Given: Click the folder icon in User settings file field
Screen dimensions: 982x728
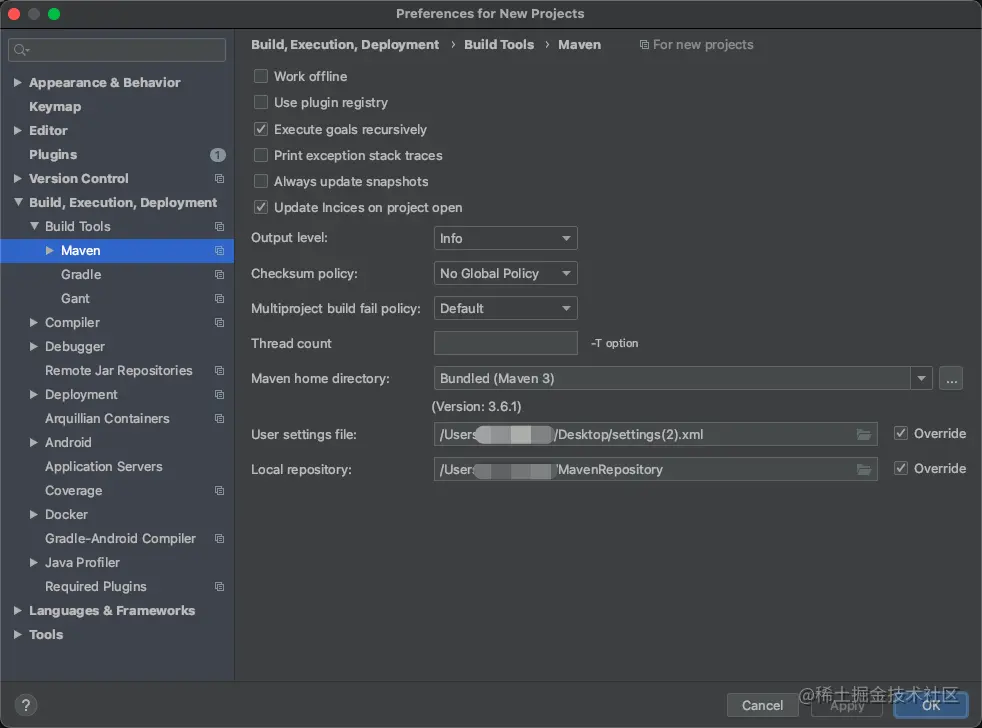Looking at the screenshot, I should coord(864,434).
